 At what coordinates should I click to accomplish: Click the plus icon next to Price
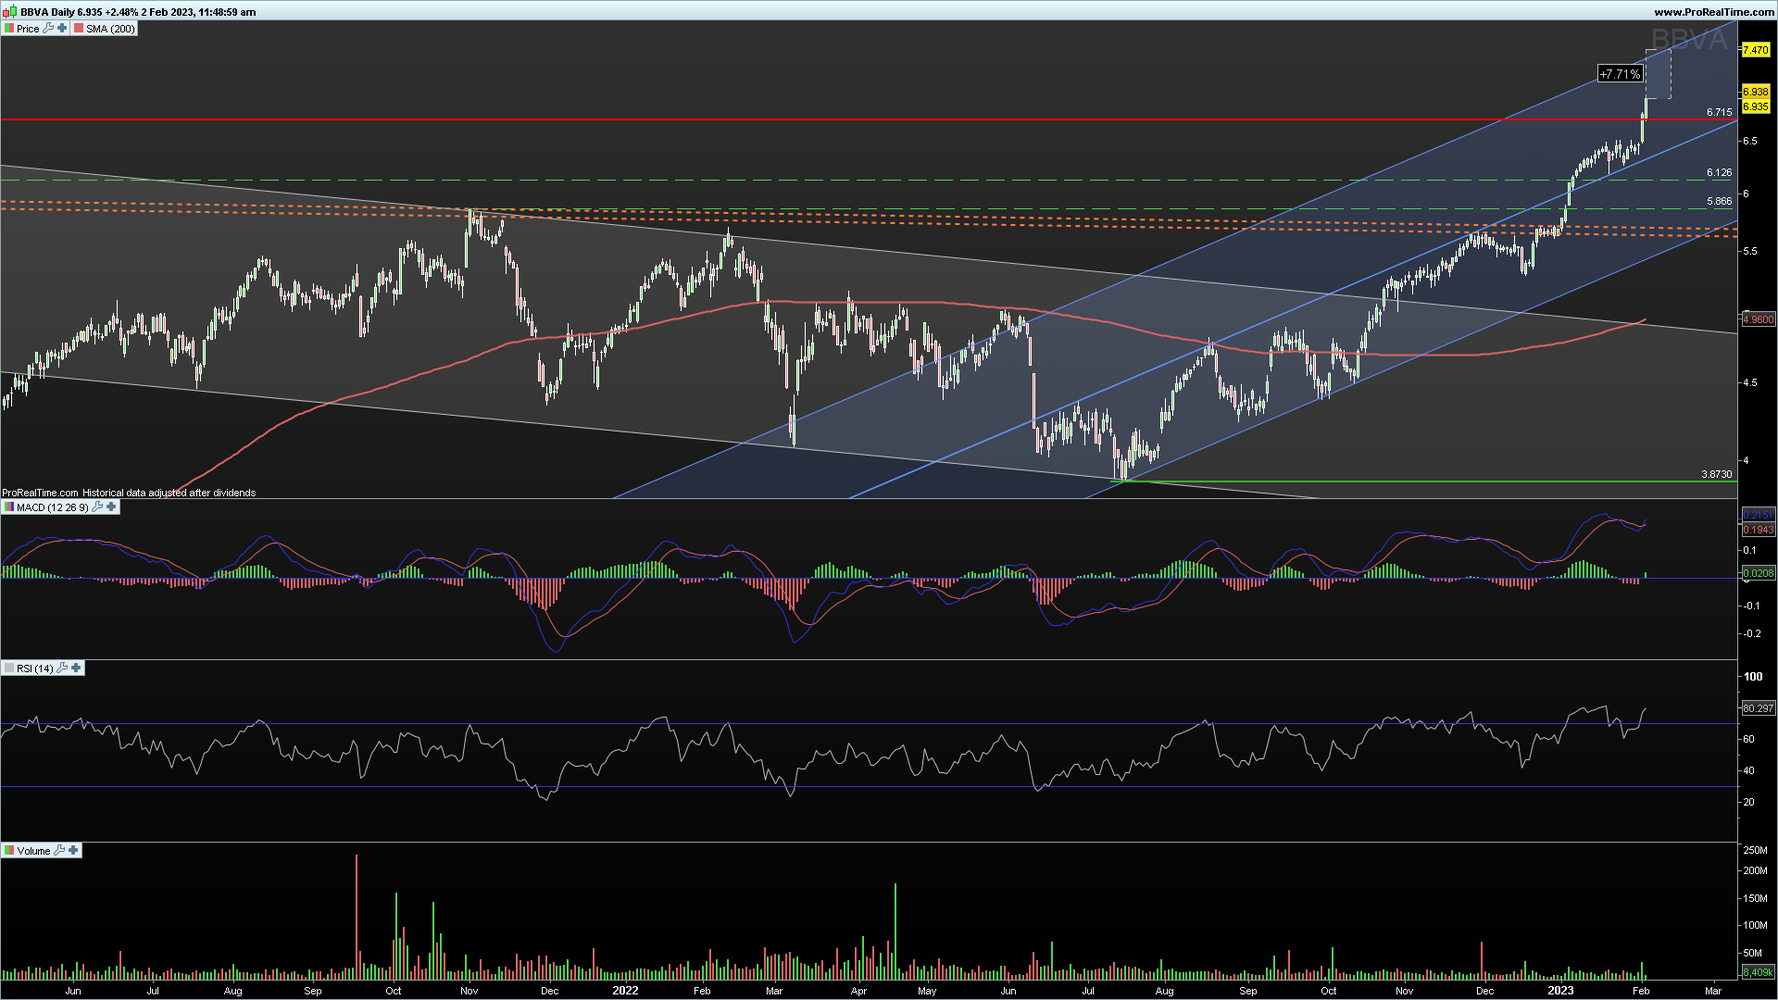pos(62,28)
